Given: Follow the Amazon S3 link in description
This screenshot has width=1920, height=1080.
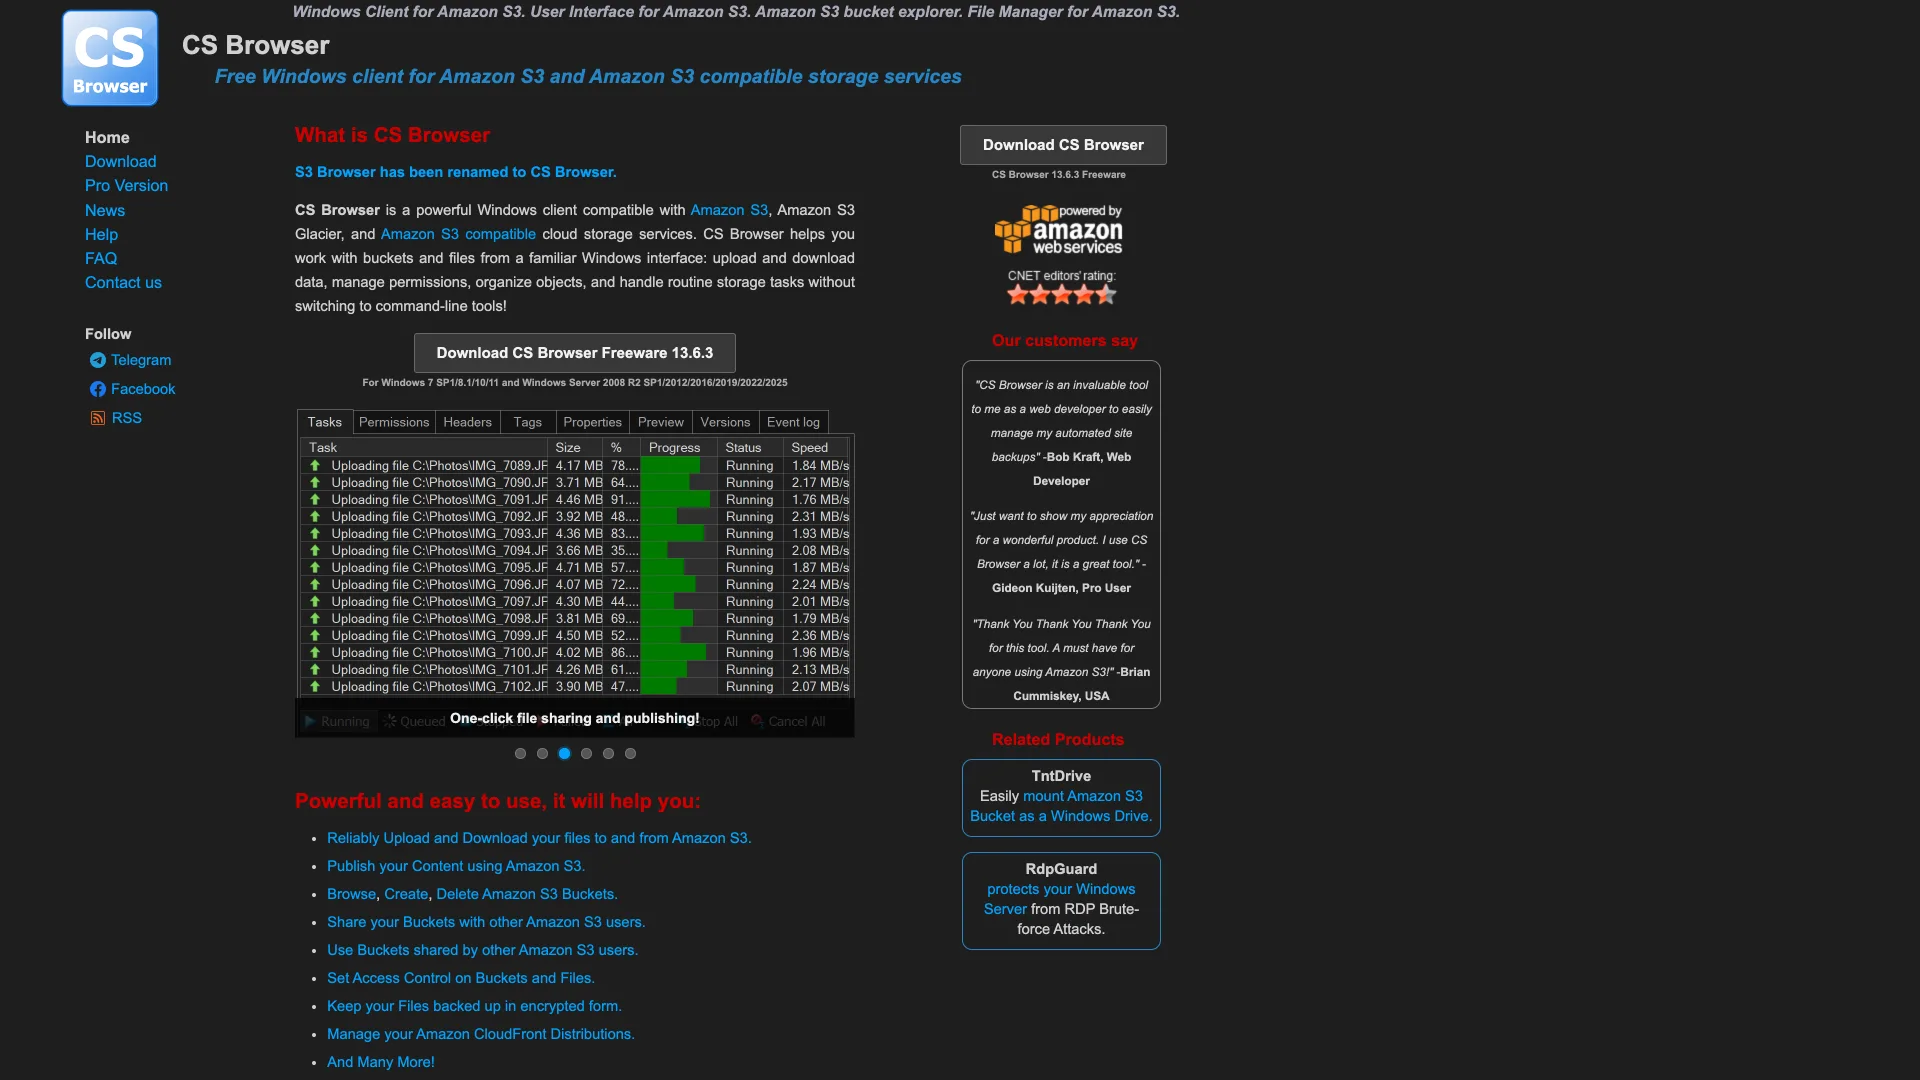Looking at the screenshot, I should (x=729, y=210).
